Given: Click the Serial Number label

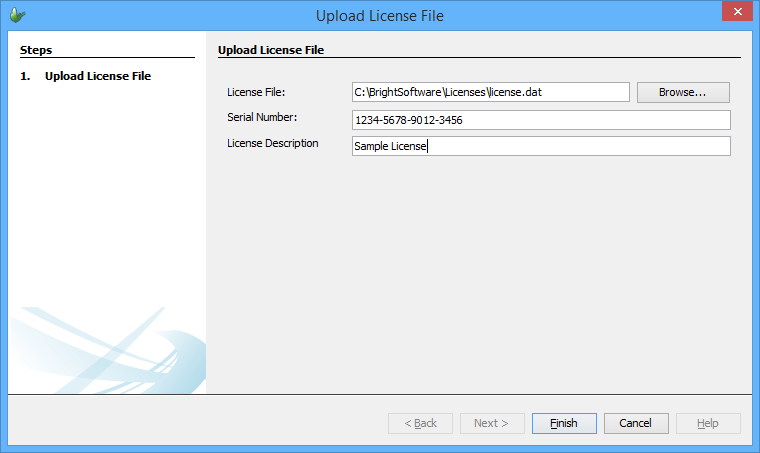Looking at the screenshot, I should tap(262, 118).
